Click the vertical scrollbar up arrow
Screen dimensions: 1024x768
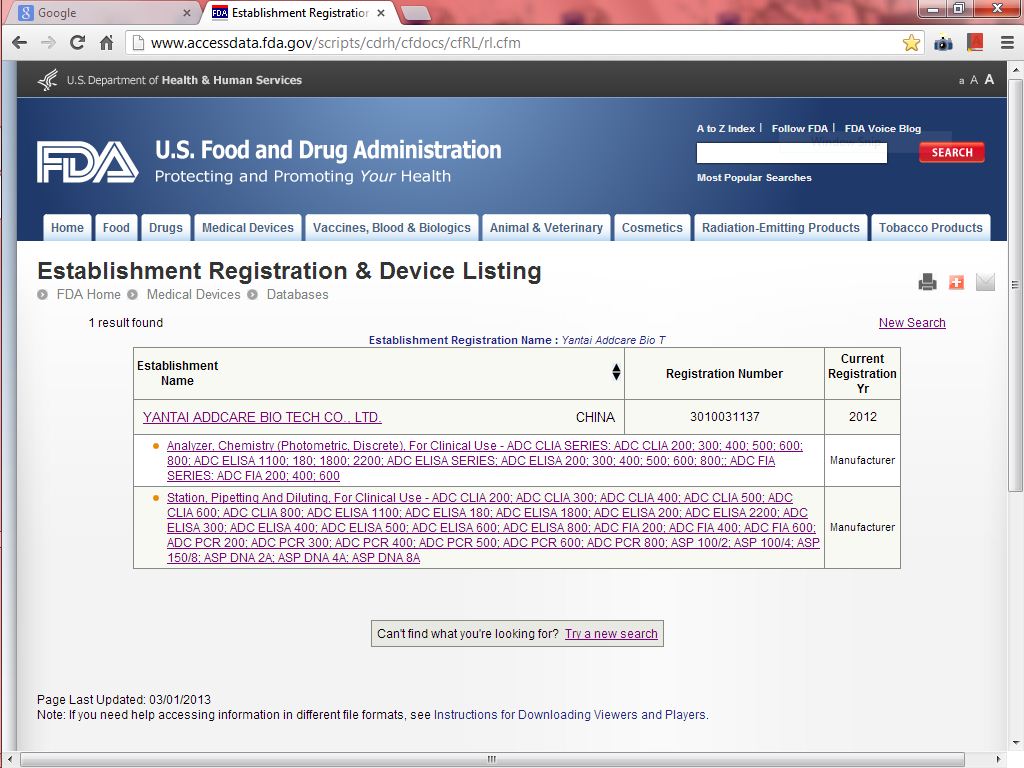pyautogui.click(x=1016, y=69)
